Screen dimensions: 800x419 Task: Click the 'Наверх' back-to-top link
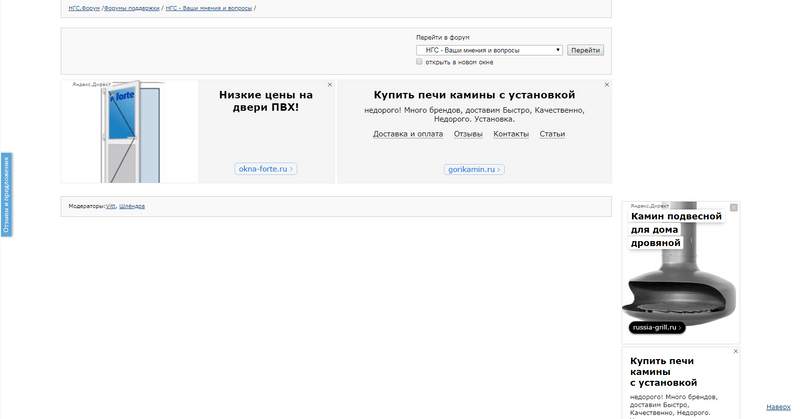click(x=777, y=407)
